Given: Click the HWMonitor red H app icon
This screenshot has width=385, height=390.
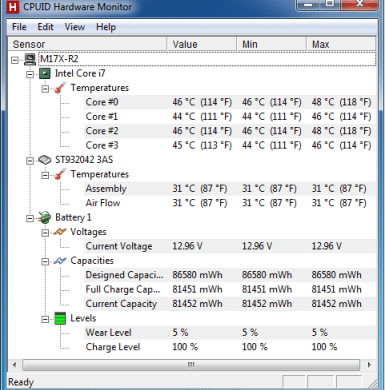Looking at the screenshot, I should coord(12,7).
